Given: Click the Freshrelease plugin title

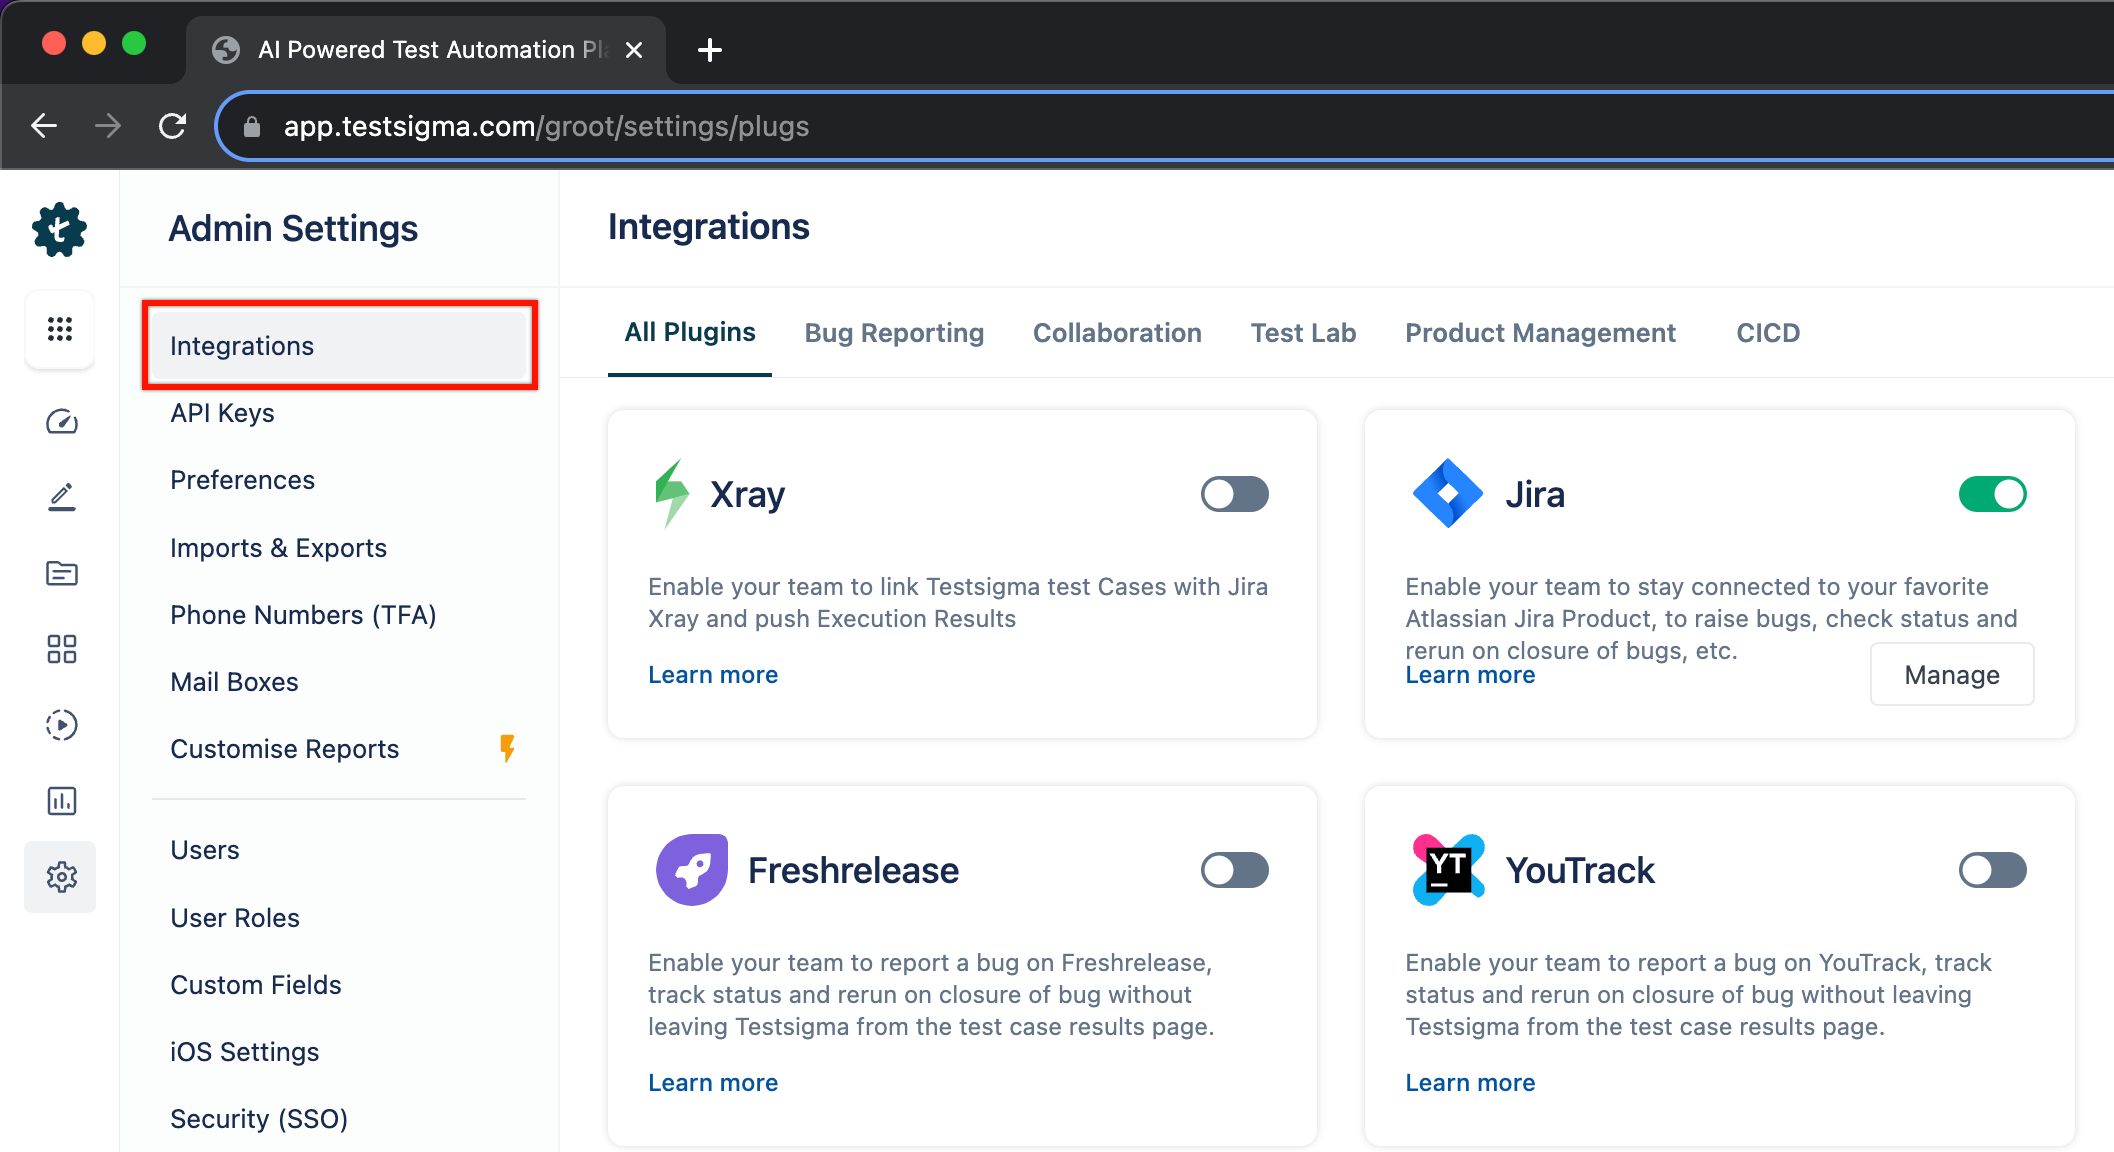Looking at the screenshot, I should [853, 870].
